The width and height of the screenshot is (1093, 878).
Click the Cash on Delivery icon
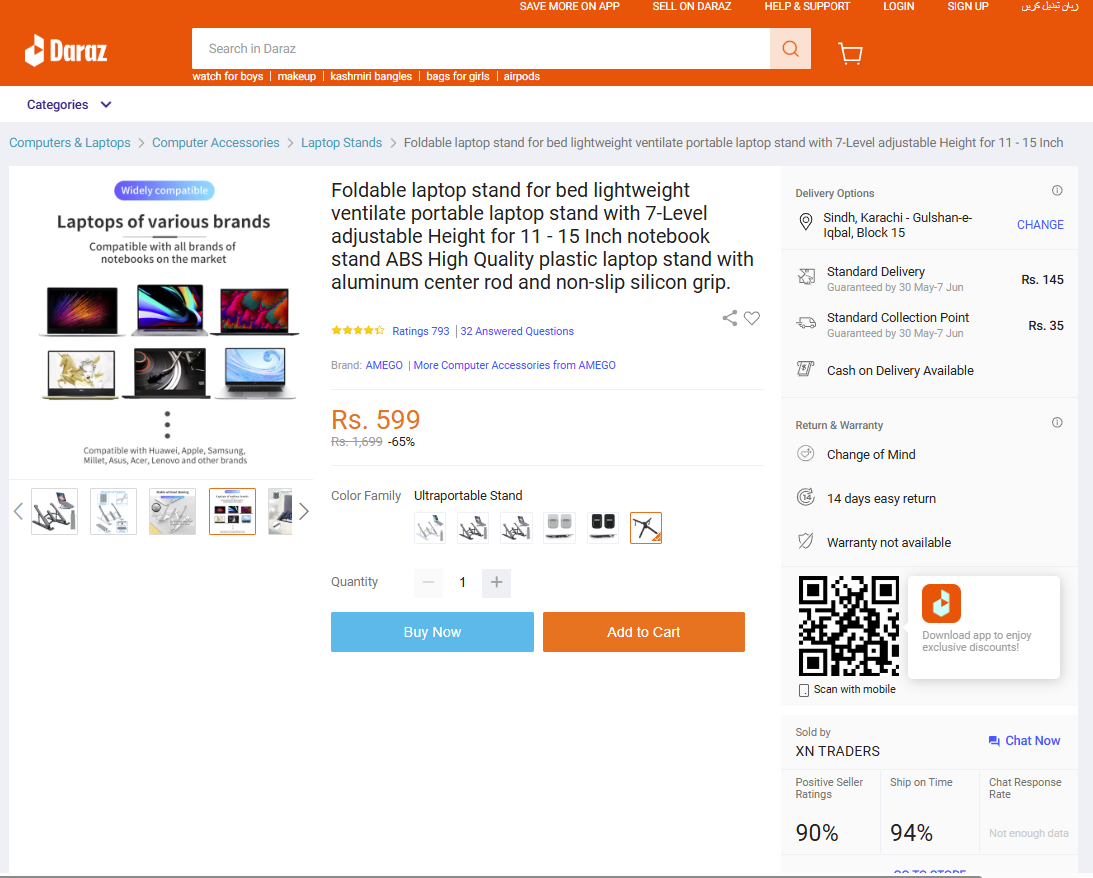(x=805, y=369)
